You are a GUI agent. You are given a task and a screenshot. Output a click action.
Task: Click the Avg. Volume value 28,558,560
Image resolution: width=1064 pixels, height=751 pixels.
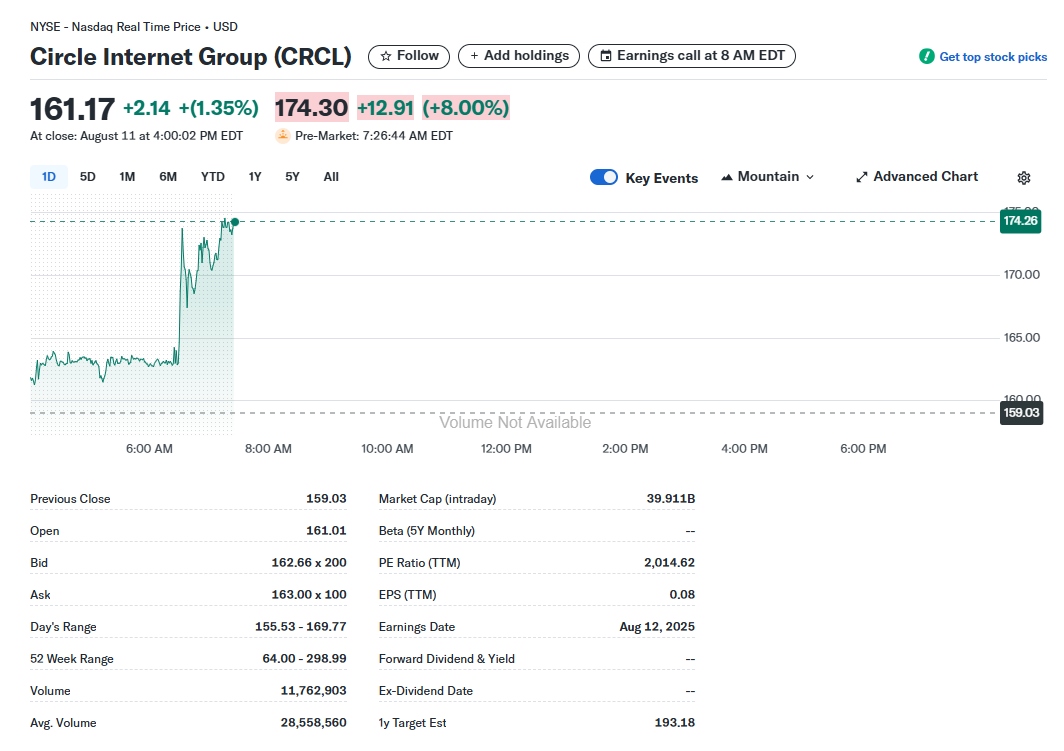[314, 723]
